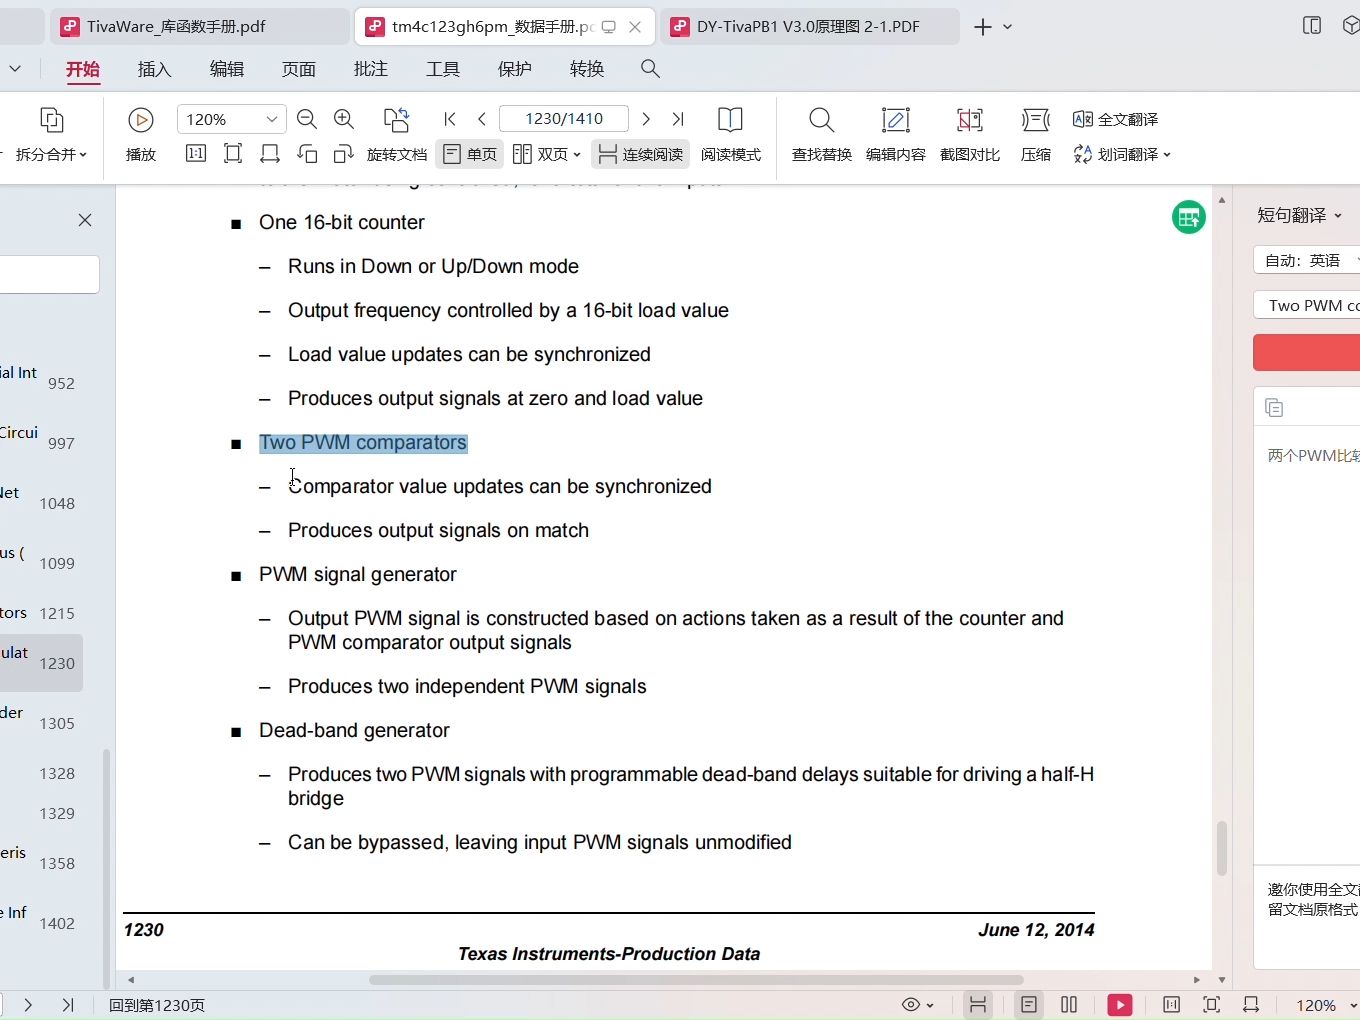
Task: Click the full-text translate (全文翻译) button
Action: (x=1115, y=119)
